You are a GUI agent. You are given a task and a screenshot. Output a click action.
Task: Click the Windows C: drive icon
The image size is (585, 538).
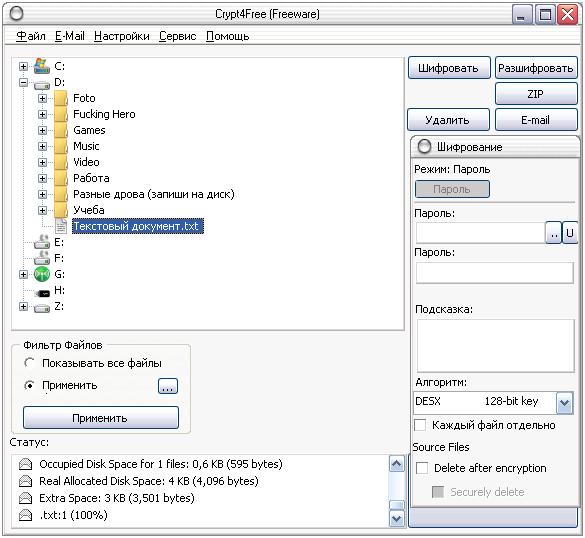[41, 66]
